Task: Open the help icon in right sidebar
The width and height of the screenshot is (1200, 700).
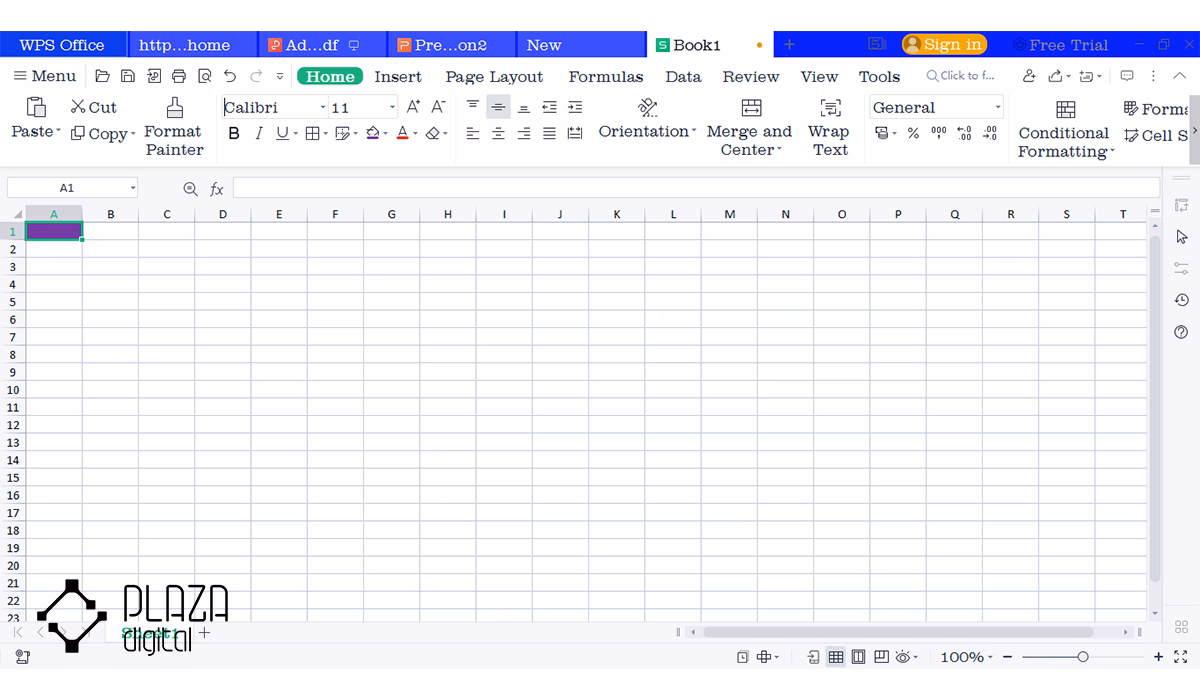Action: [x=1181, y=332]
